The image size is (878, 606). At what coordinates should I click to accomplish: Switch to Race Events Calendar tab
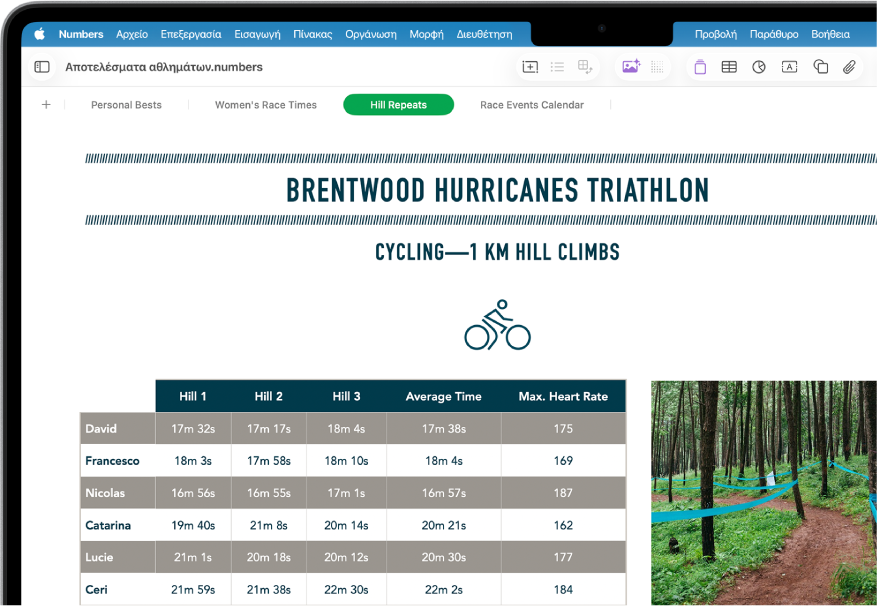point(532,105)
